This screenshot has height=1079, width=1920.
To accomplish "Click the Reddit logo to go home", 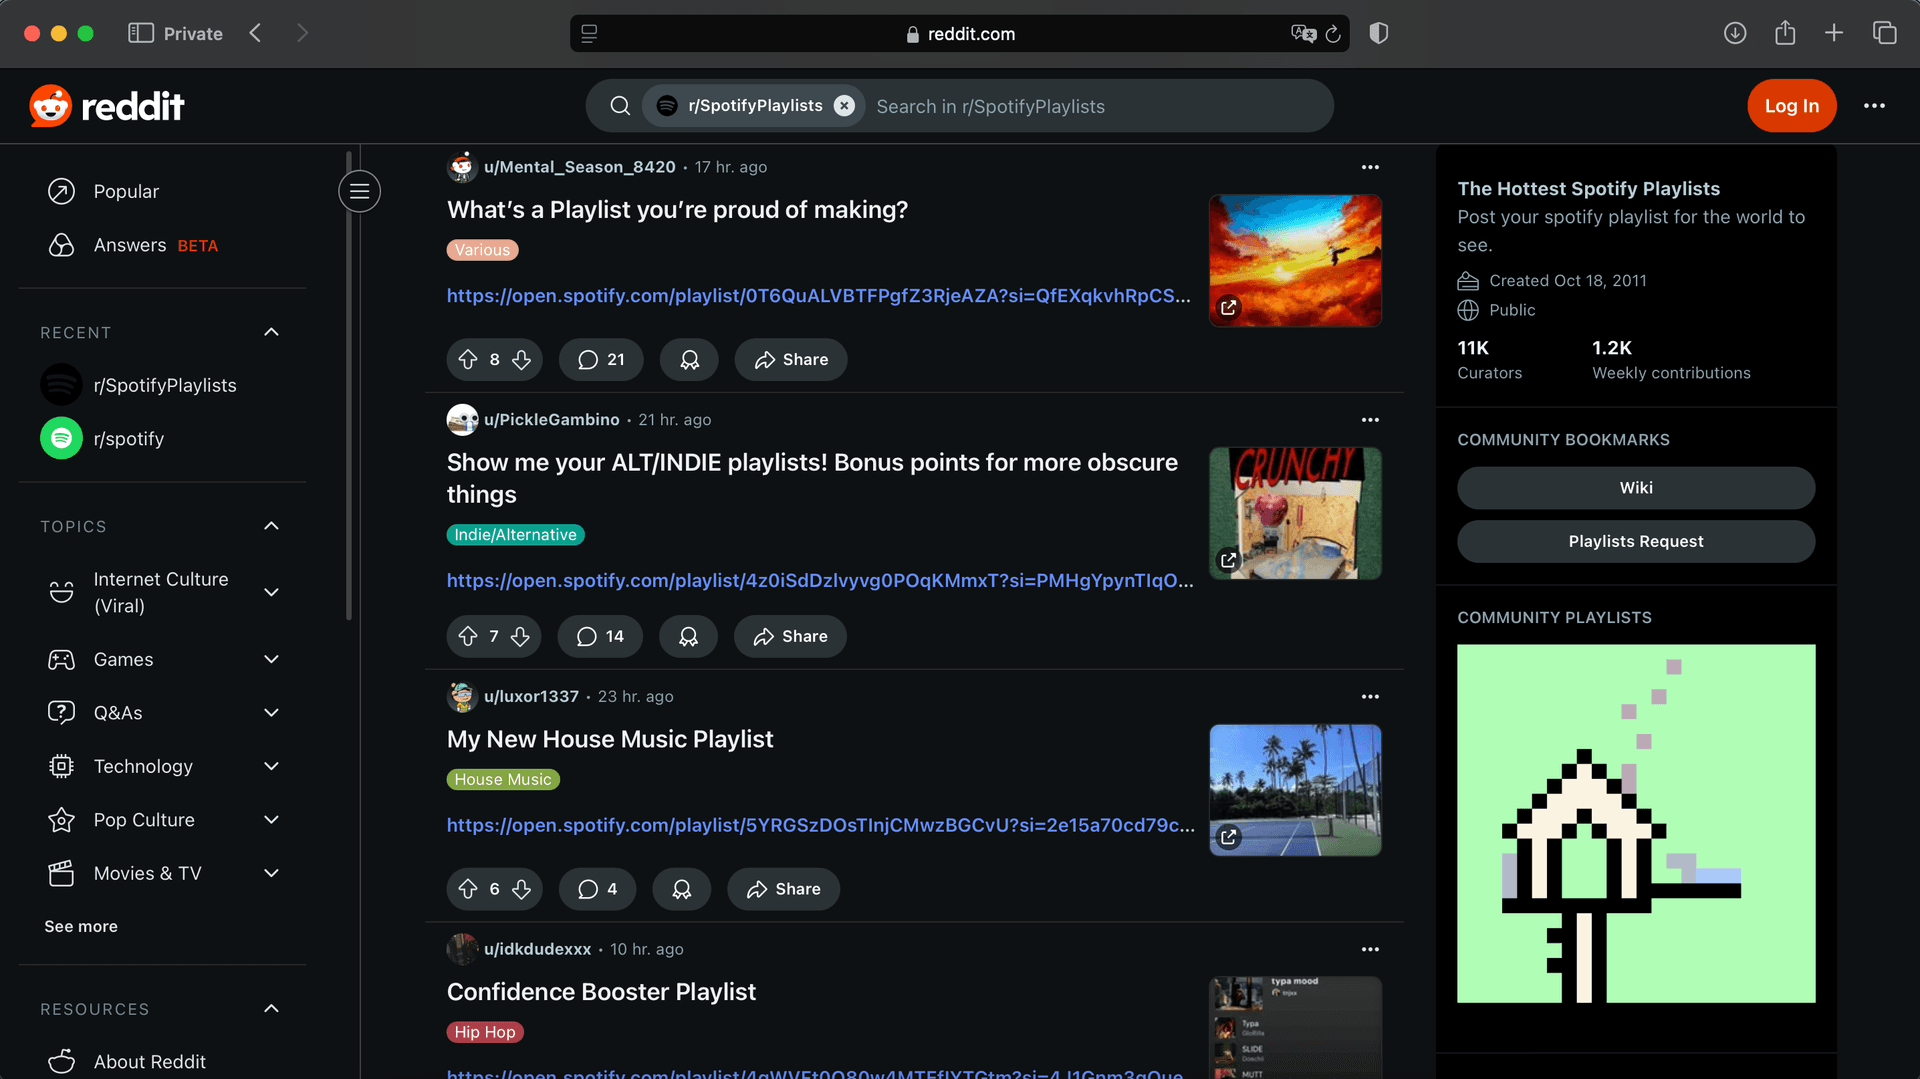I will click(x=107, y=106).
